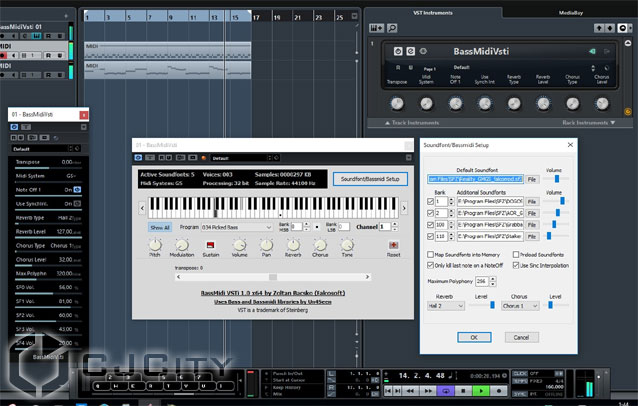The width and height of the screenshot is (638, 406).
Task: Click the Rewind button in the transport
Action: pyautogui.click(x=411, y=391)
